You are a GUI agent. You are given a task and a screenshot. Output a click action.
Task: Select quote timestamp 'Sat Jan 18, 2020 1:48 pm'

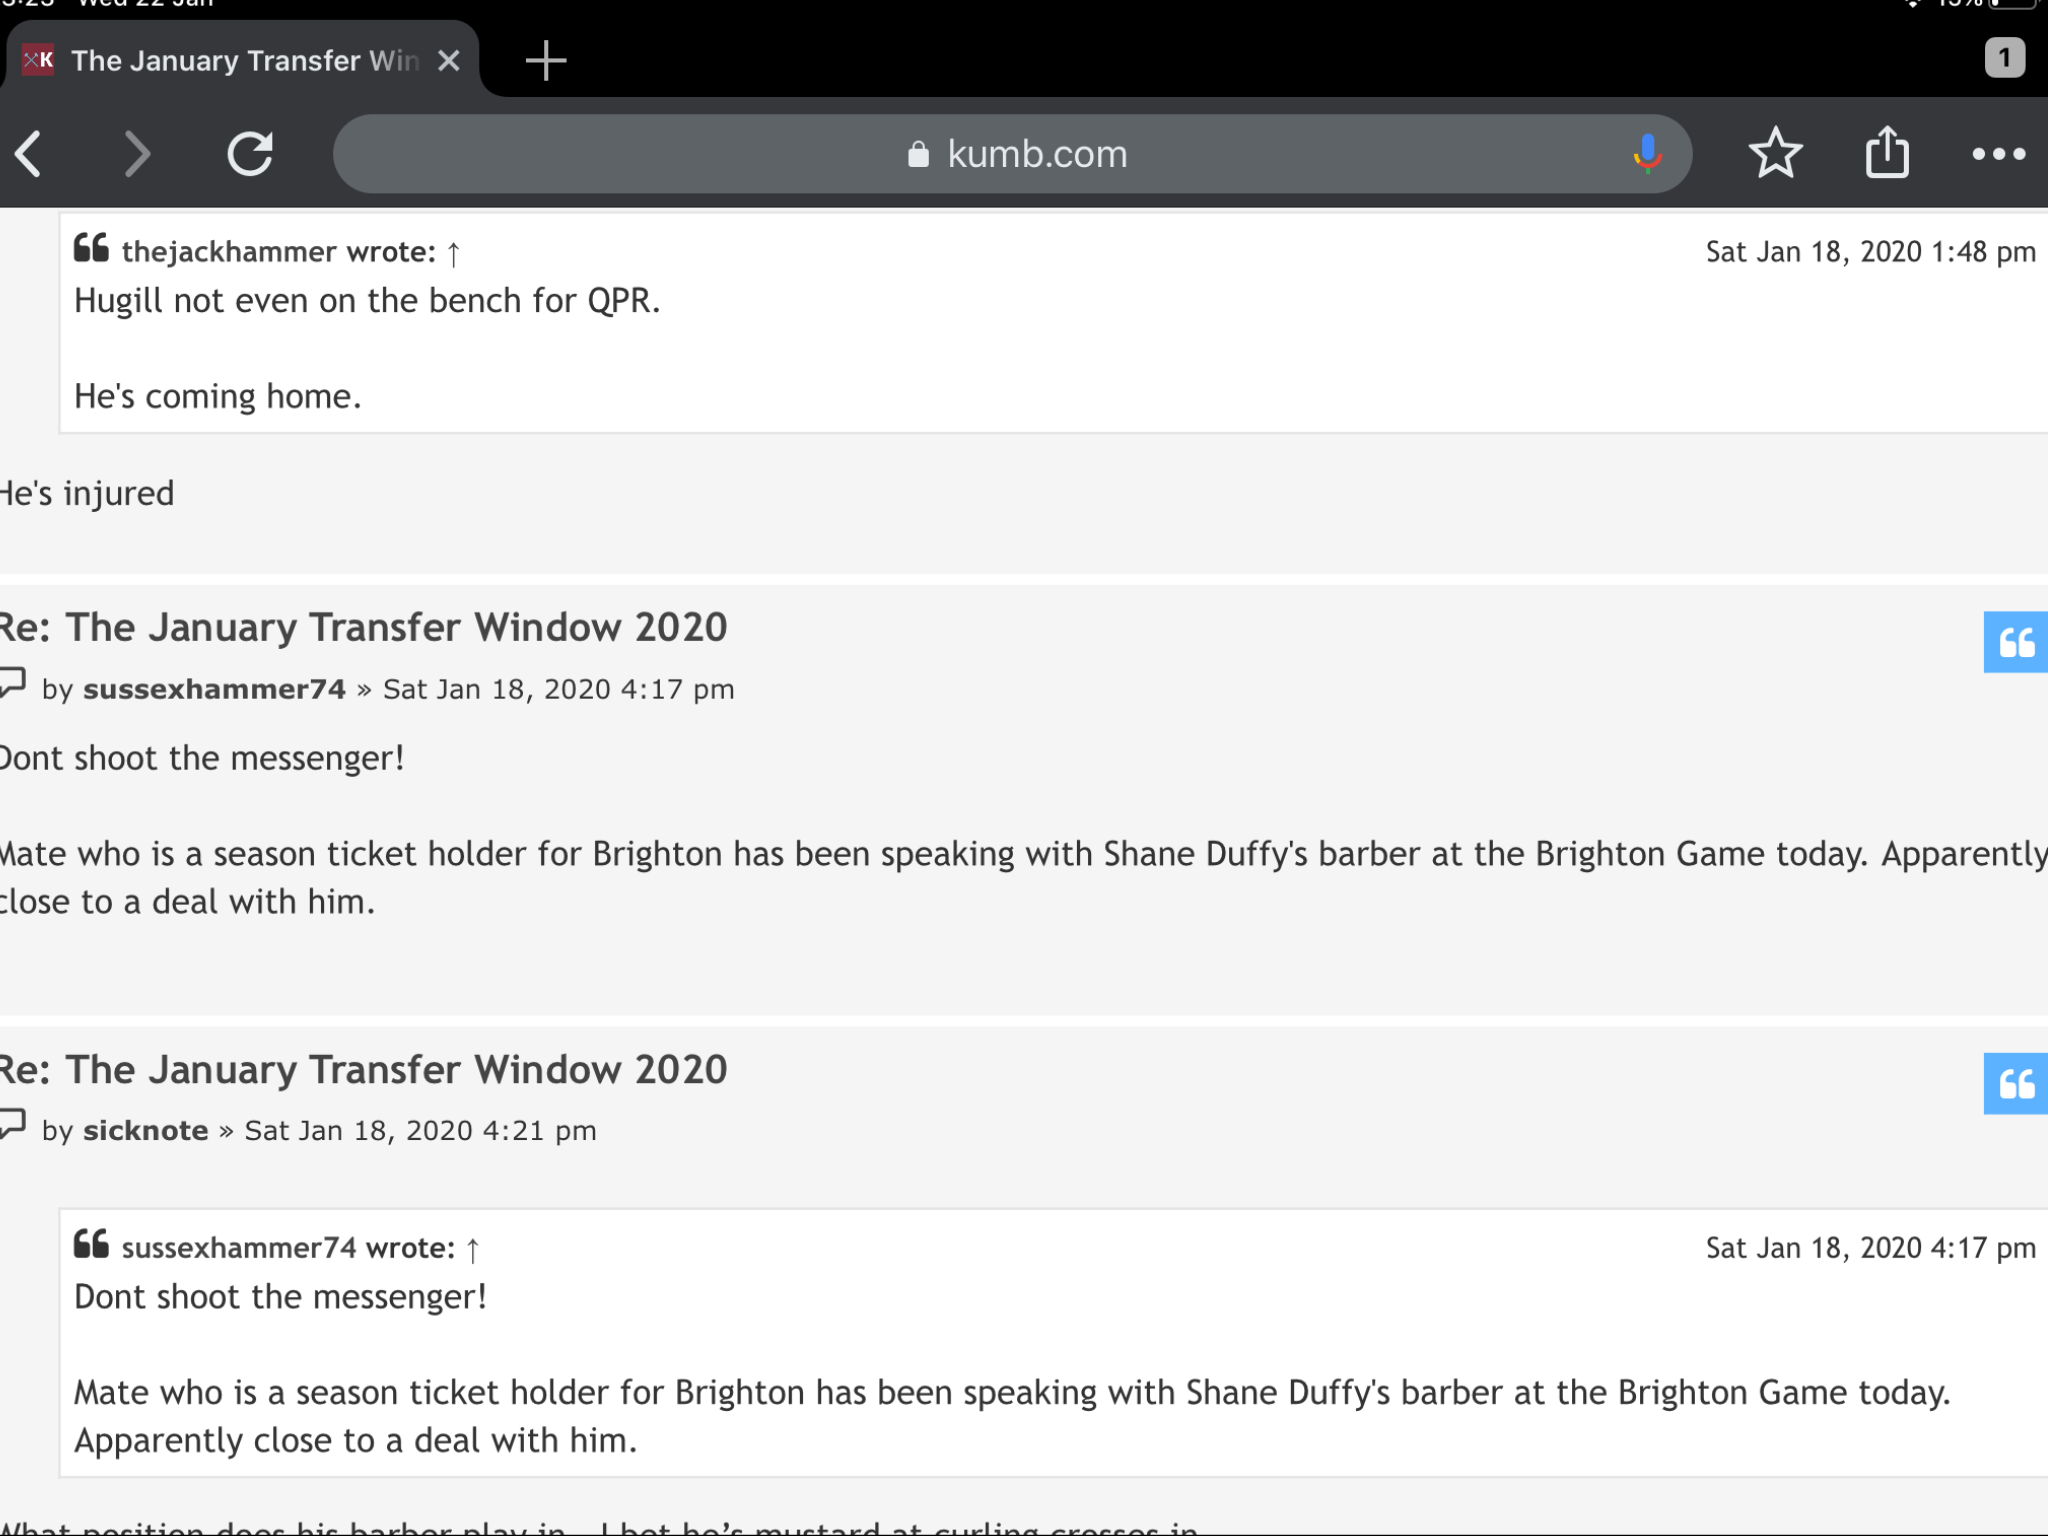click(x=1870, y=252)
